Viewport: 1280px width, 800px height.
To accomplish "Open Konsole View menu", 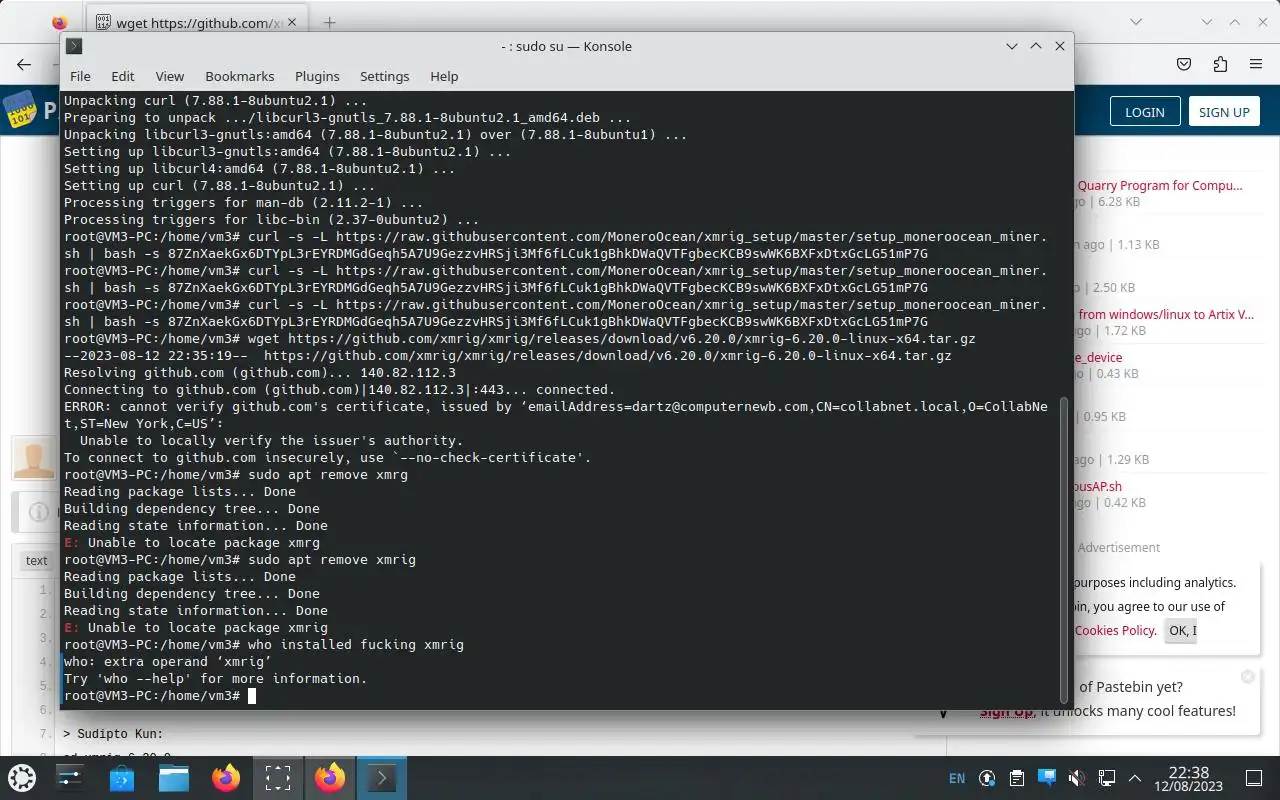I will click(x=169, y=76).
